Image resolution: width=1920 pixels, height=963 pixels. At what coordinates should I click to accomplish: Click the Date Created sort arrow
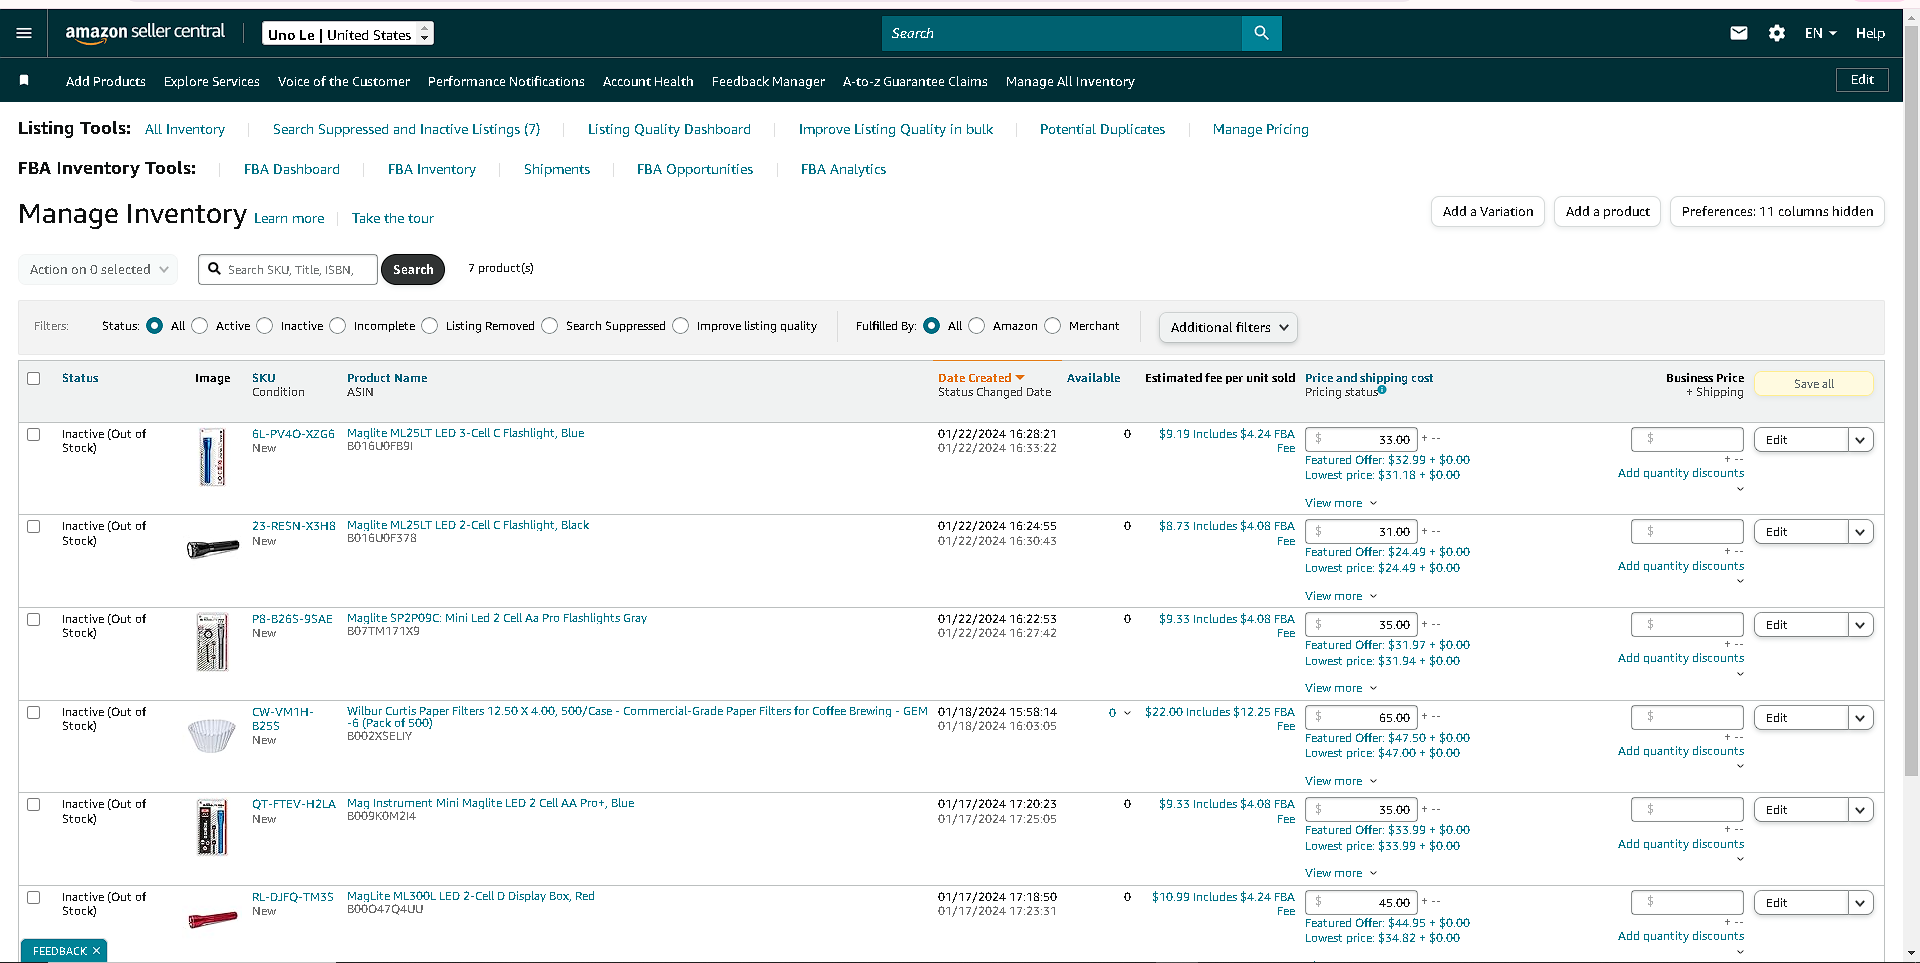[x=1020, y=378]
